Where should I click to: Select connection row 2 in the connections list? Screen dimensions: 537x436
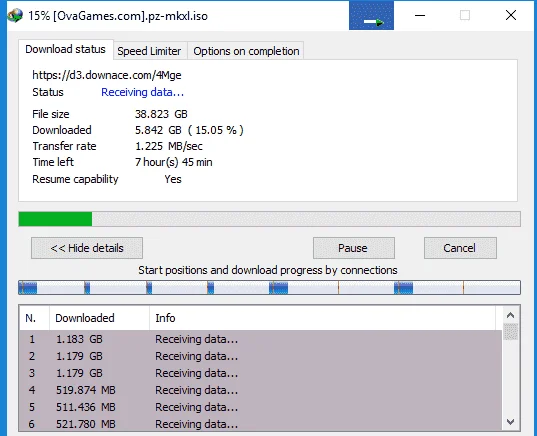coord(261,356)
